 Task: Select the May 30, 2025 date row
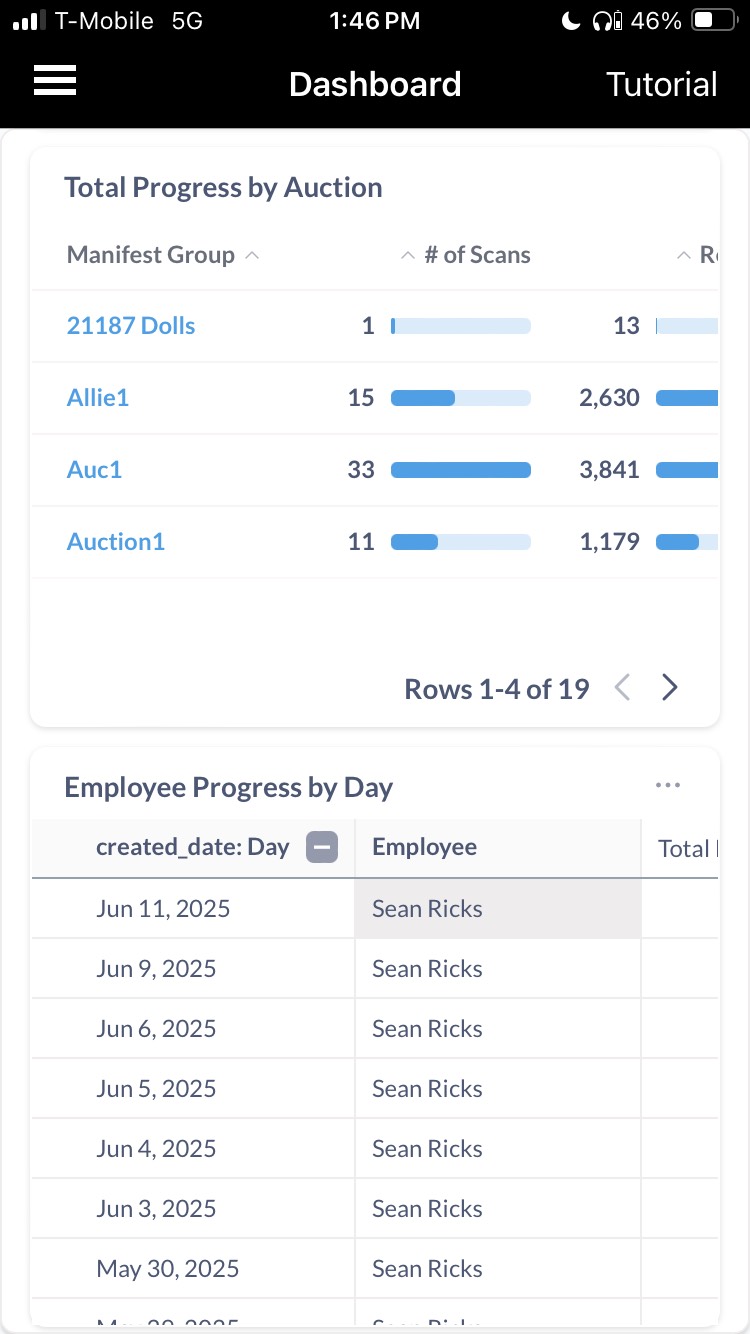168,1269
